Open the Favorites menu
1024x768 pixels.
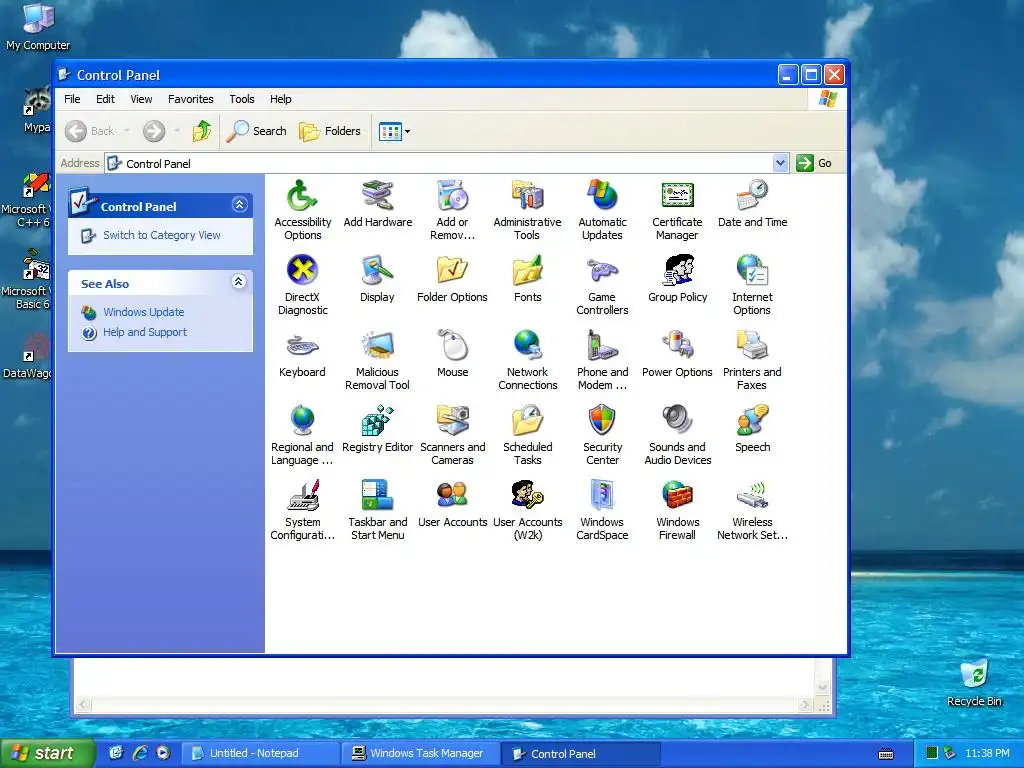(191, 99)
